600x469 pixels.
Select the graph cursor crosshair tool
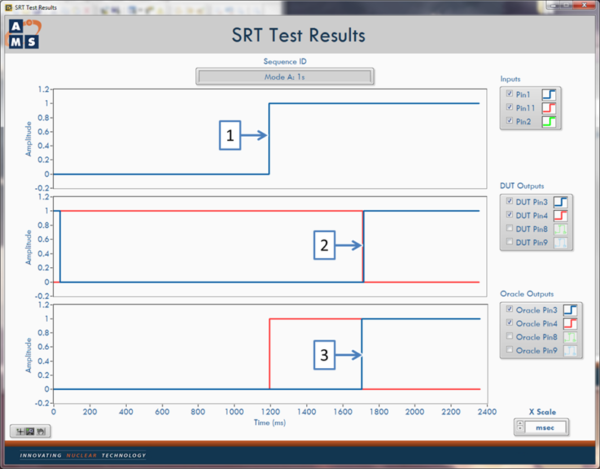[19, 430]
